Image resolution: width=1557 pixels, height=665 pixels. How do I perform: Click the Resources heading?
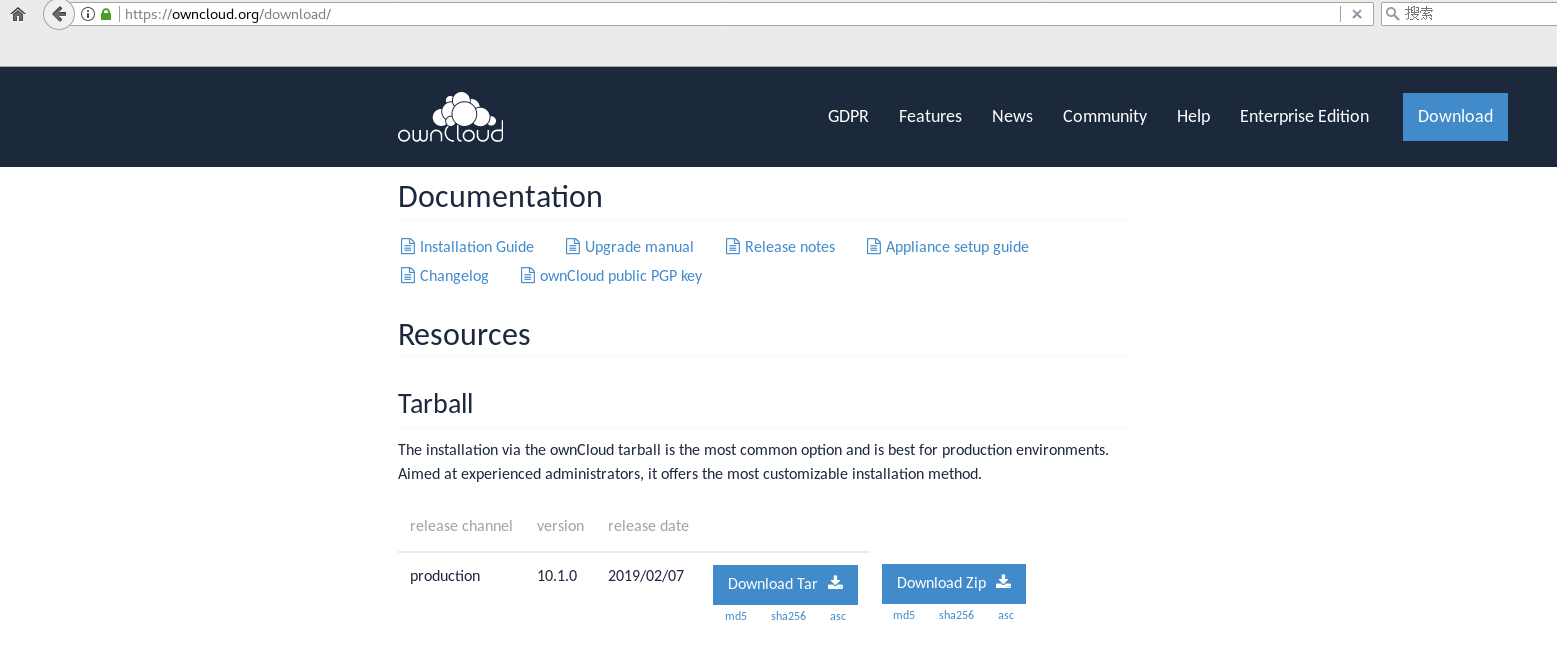pyautogui.click(x=464, y=334)
